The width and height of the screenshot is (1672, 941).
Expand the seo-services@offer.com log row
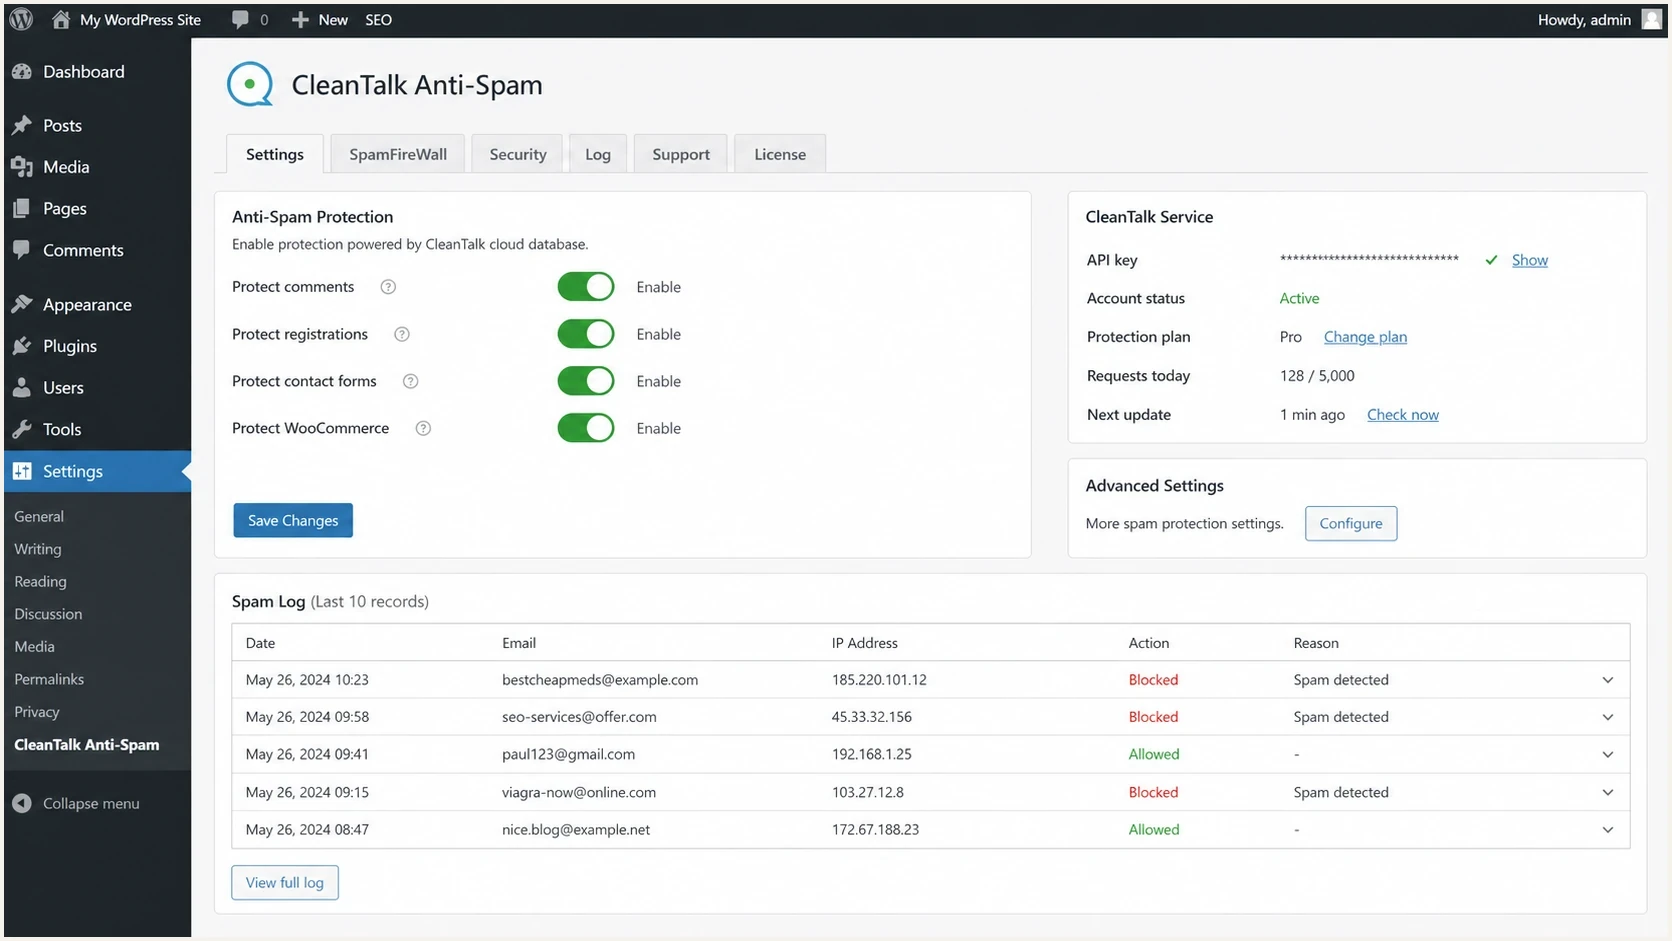pyautogui.click(x=1607, y=717)
